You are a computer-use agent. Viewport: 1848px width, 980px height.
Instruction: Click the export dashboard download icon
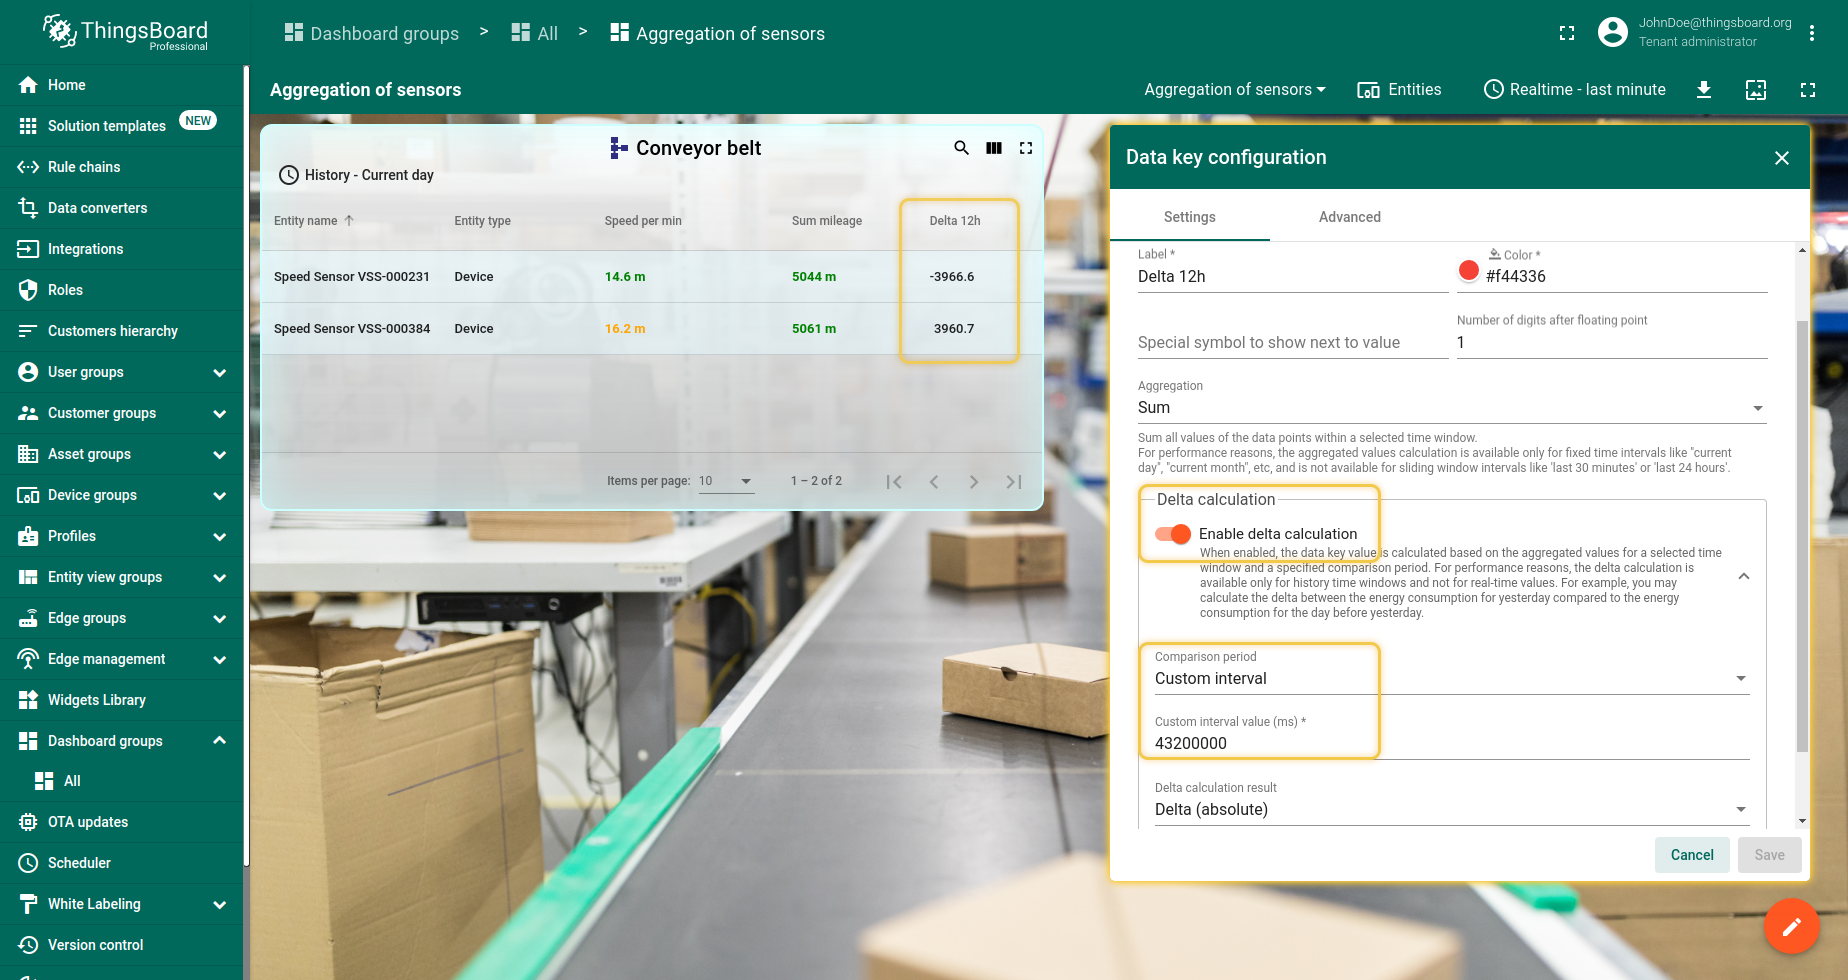click(x=1704, y=90)
